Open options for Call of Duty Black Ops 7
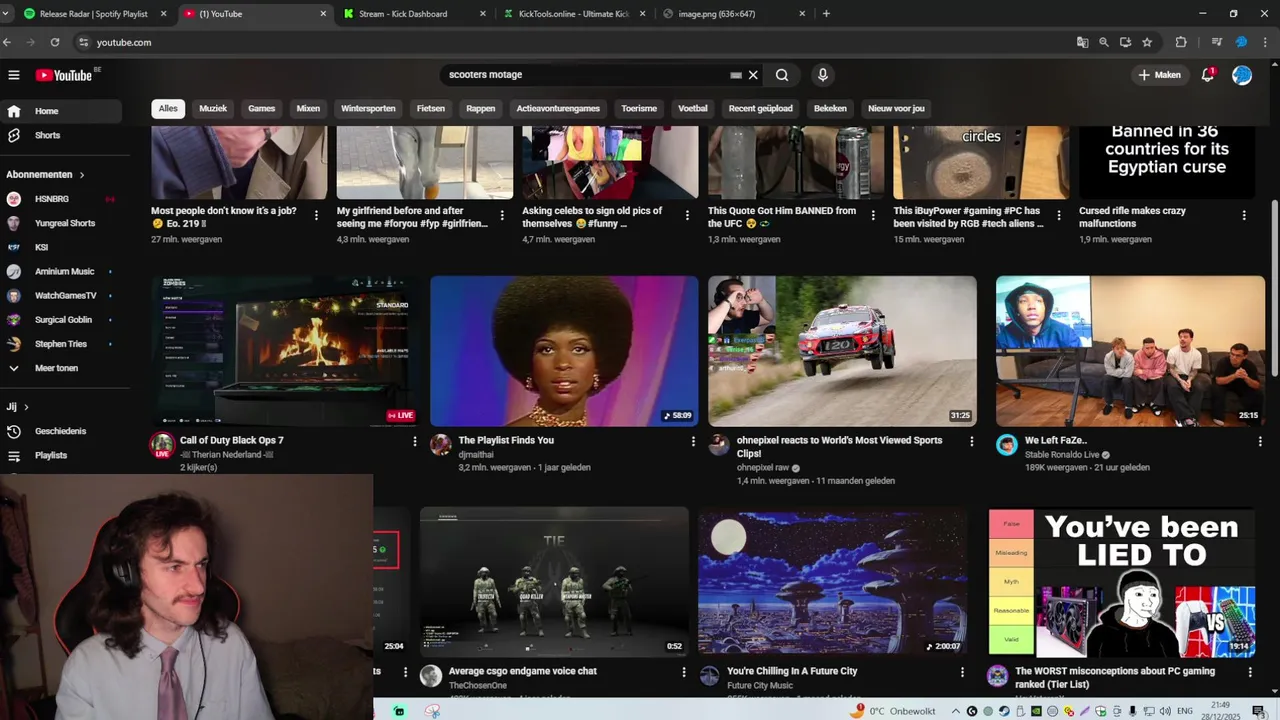Viewport: 1280px width, 720px height. (415, 441)
